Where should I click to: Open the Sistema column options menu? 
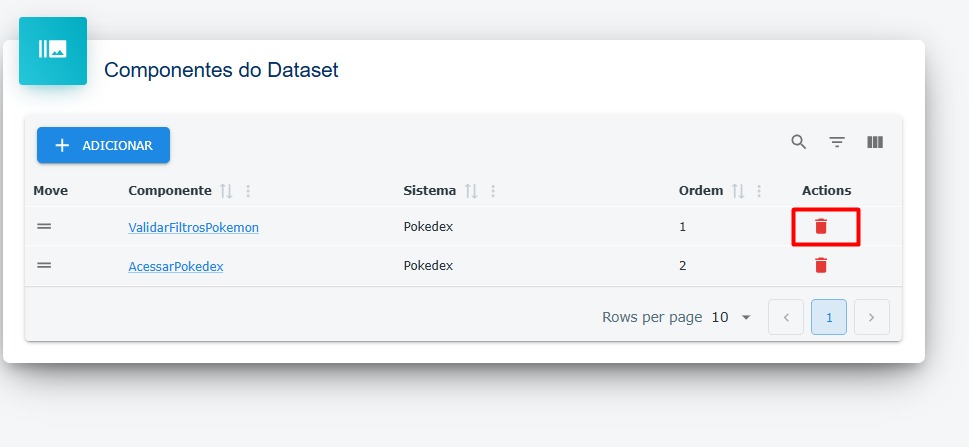pos(493,191)
